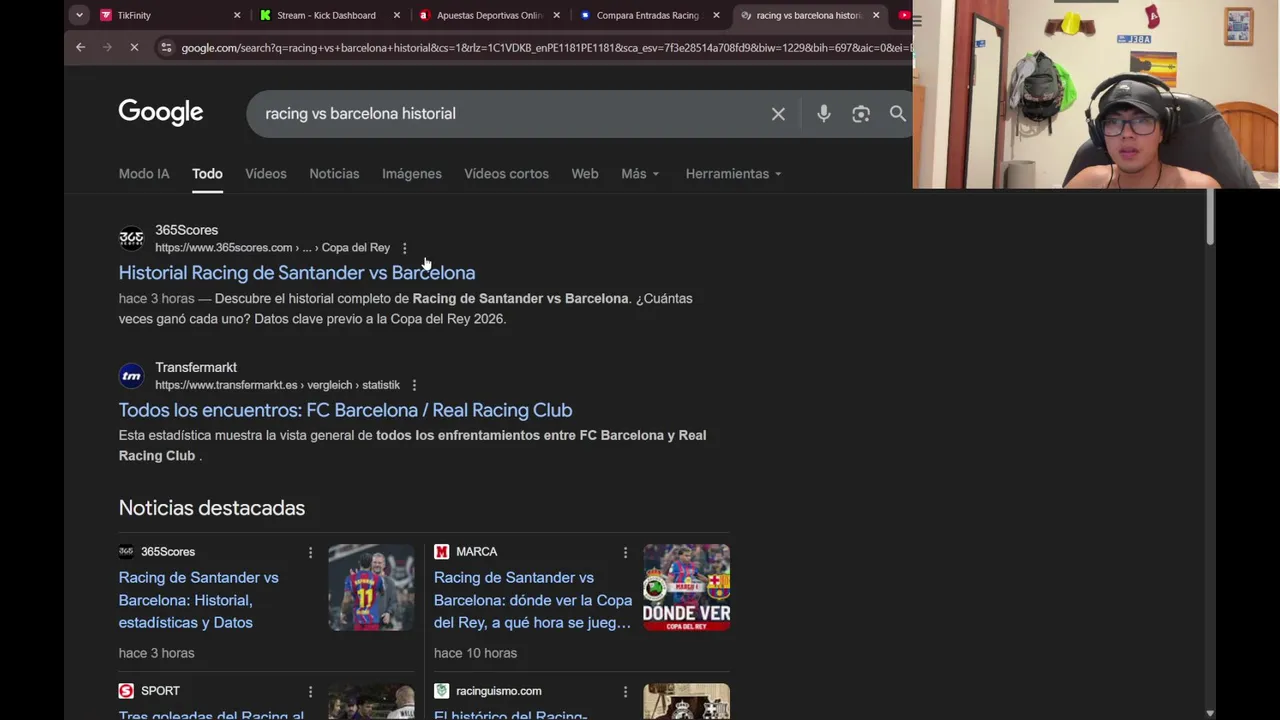Open SPORT news Tres goleadas del Racing
Viewport: 1280px width, 720px height.
point(211,714)
